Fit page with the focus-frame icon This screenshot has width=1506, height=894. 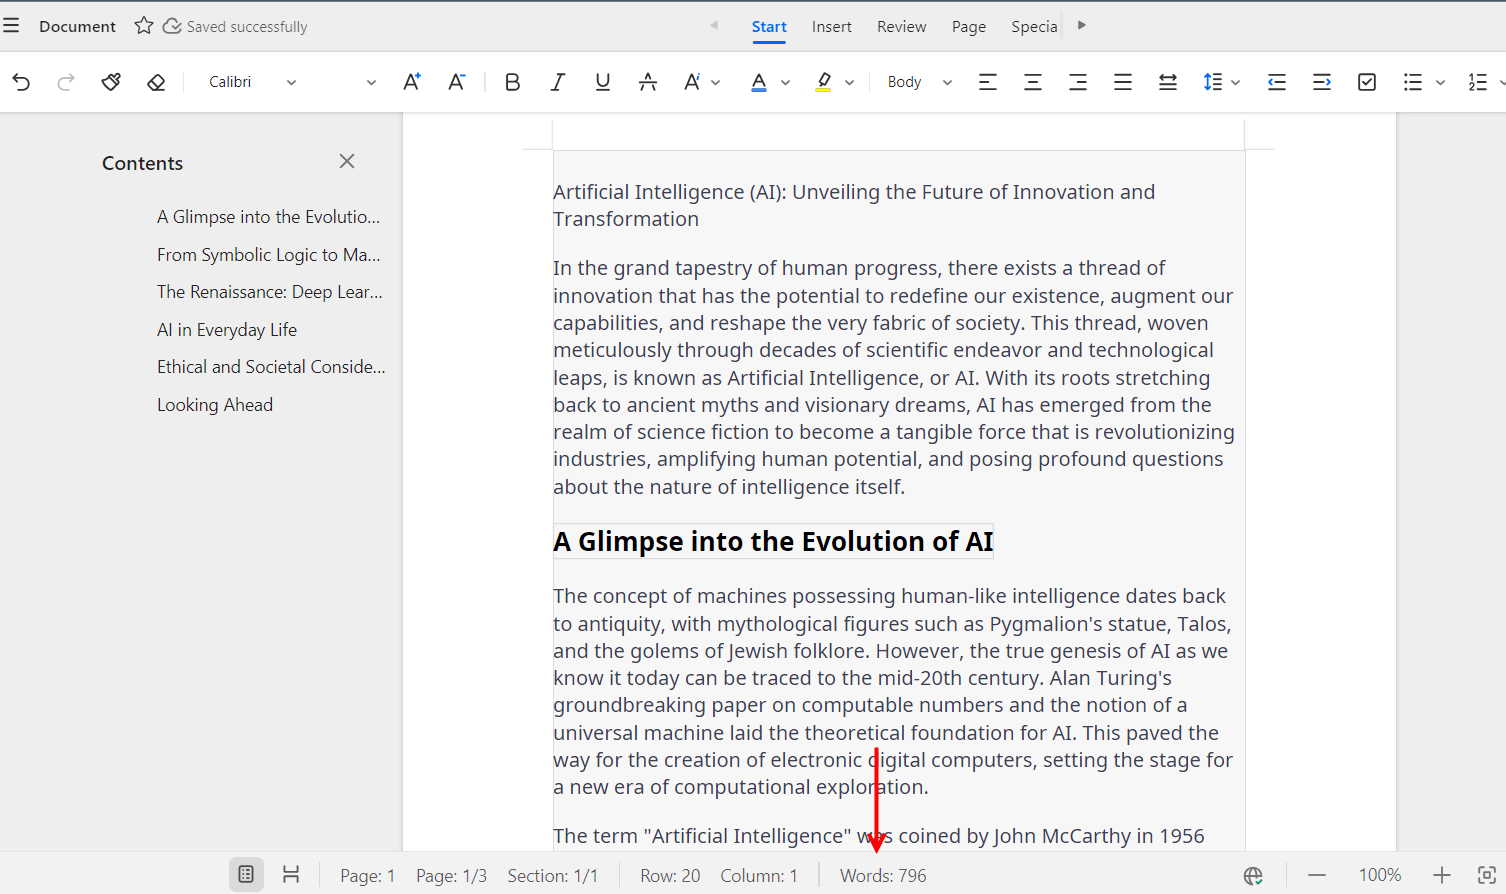click(1487, 875)
